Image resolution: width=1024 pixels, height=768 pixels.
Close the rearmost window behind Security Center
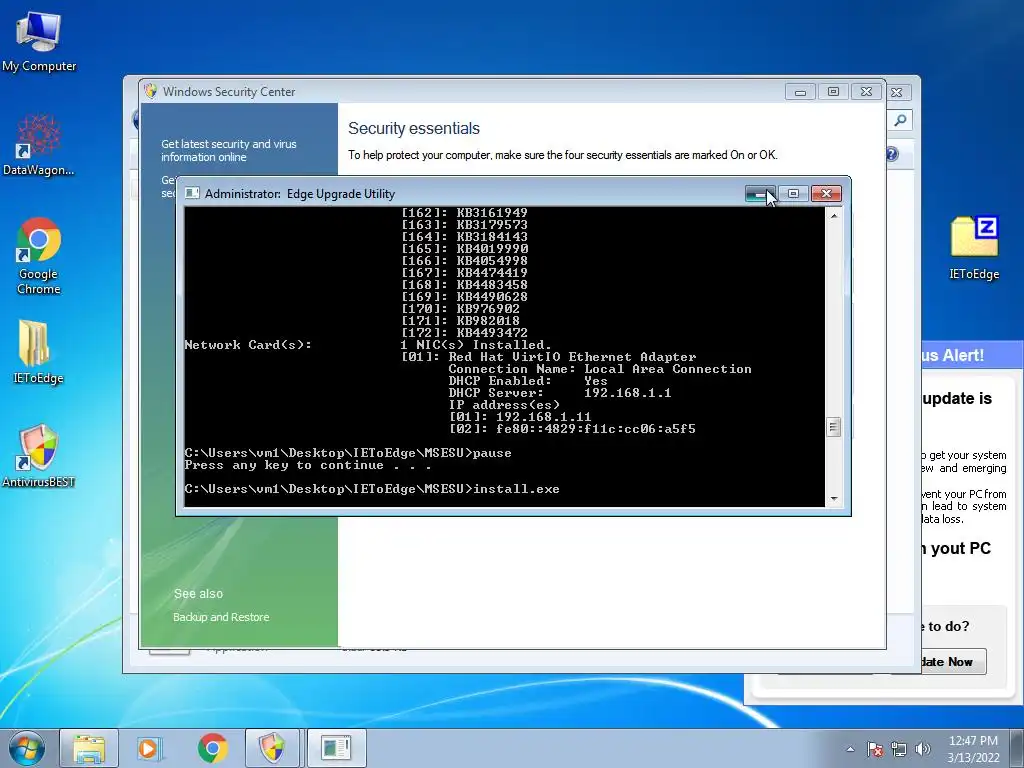click(897, 93)
